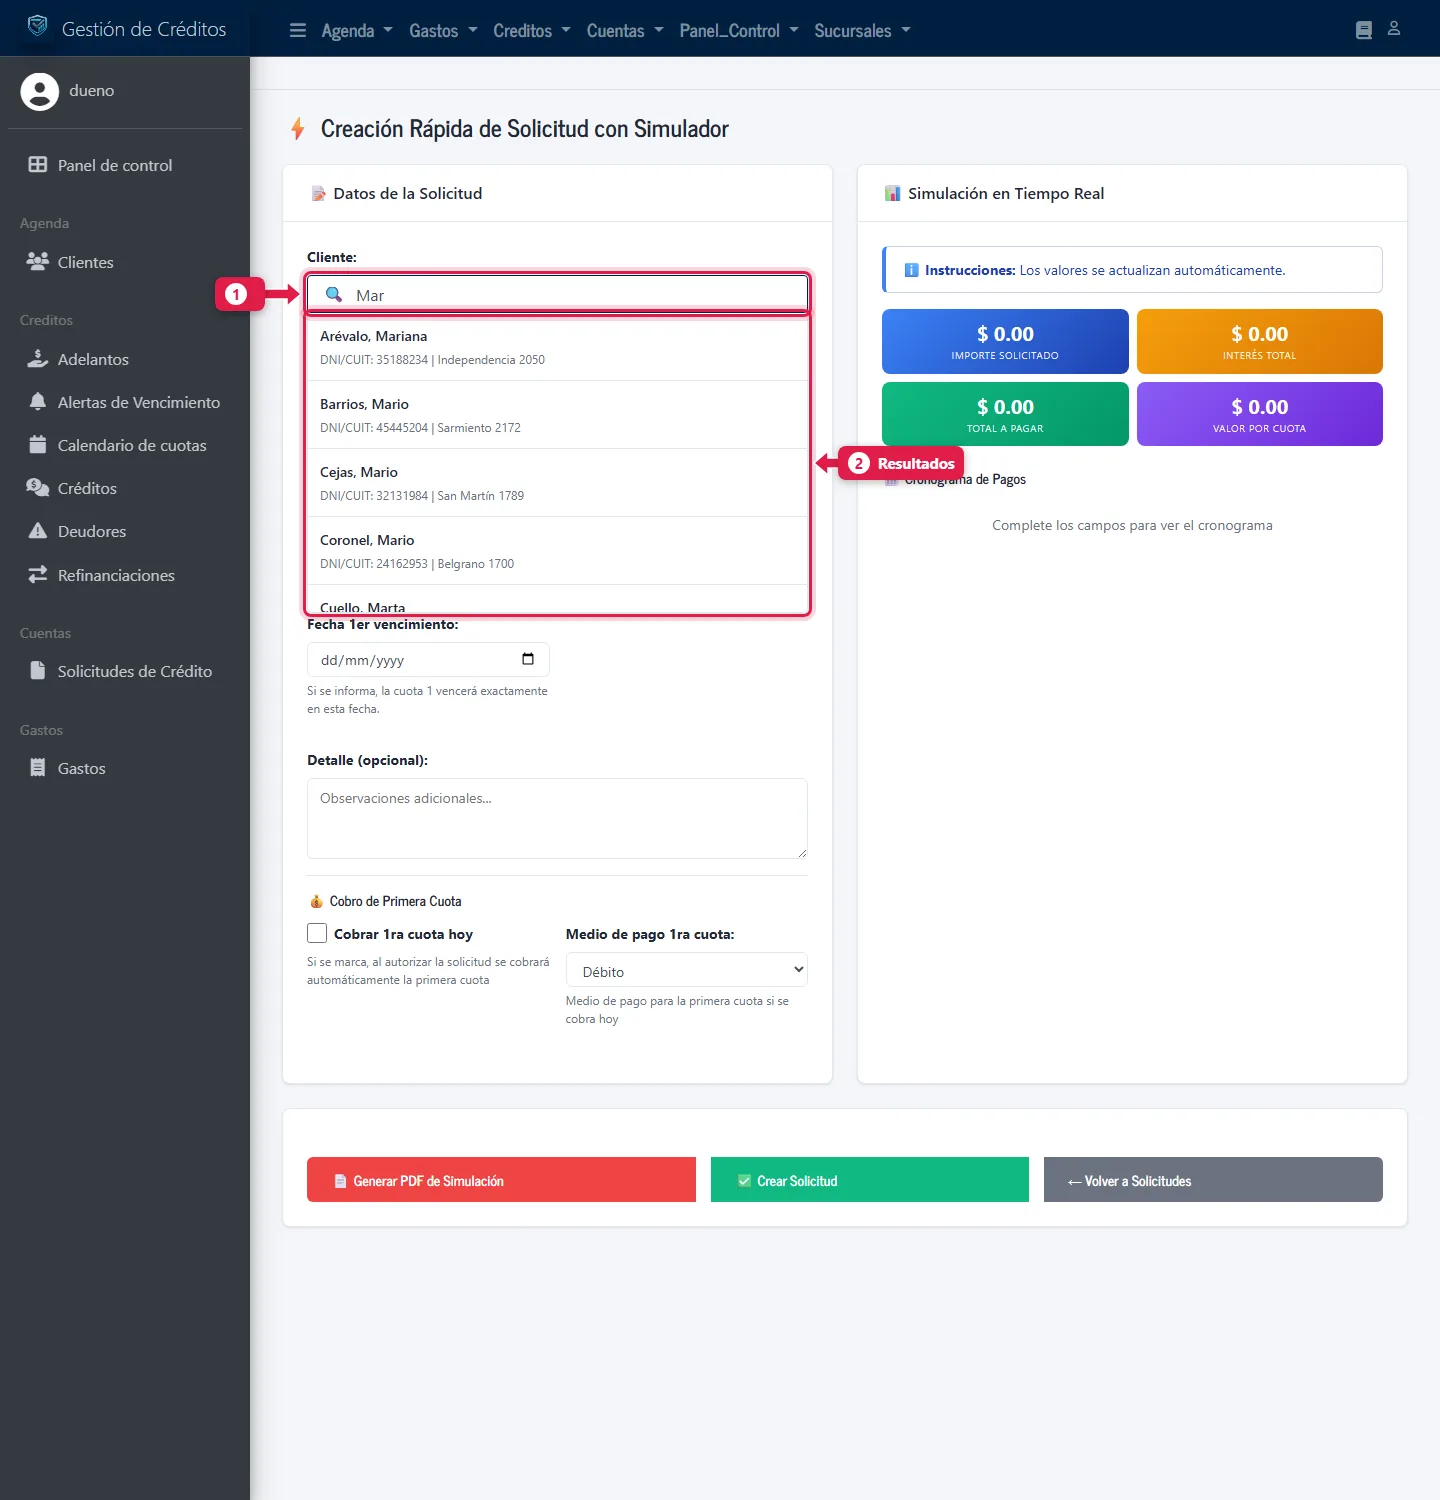Screen dimensions: 1440x1500
Task: Click the hamburger sidebar toggle icon
Action: 298,30
